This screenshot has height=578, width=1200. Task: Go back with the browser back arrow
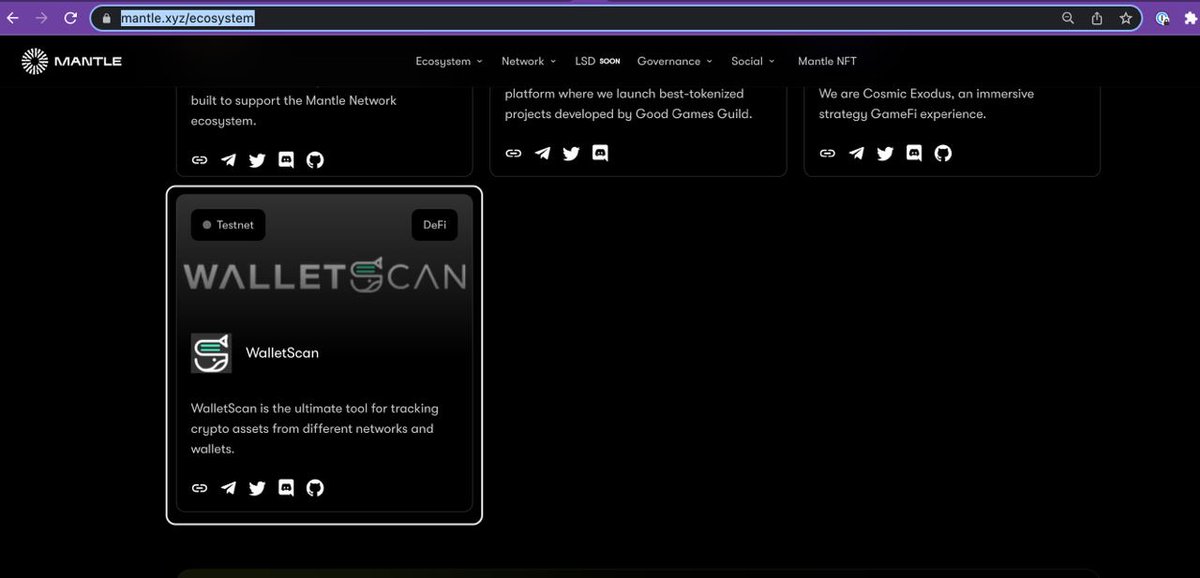click(x=13, y=18)
